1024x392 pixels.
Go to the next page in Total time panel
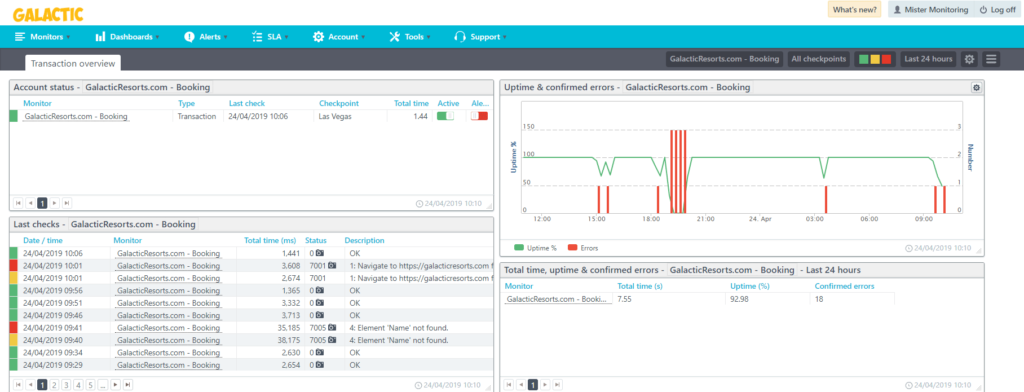(x=545, y=385)
